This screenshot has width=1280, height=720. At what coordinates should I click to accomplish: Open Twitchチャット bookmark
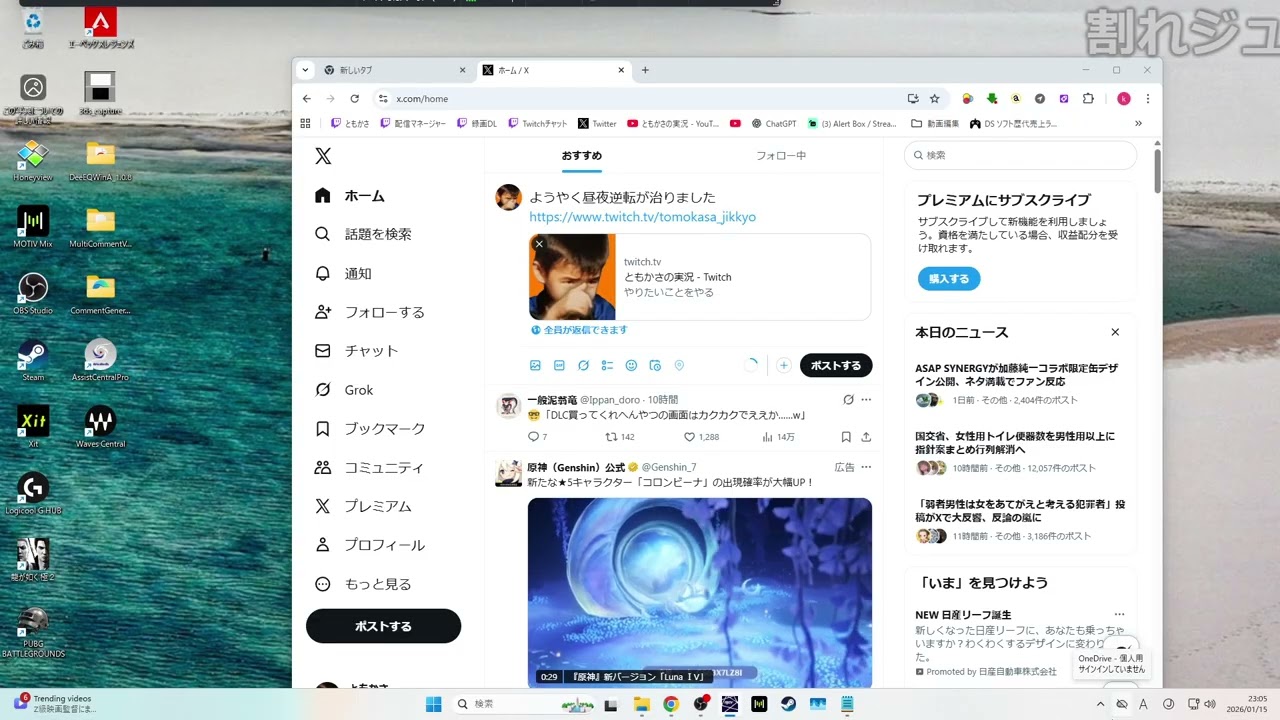point(538,124)
